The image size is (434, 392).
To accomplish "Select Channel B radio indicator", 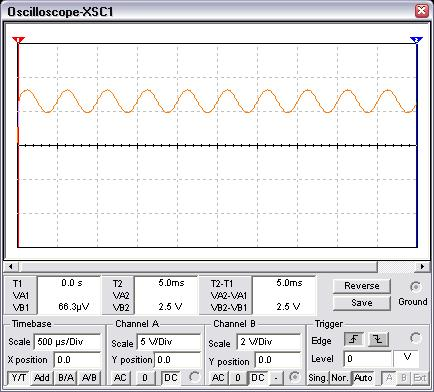I will (x=294, y=377).
